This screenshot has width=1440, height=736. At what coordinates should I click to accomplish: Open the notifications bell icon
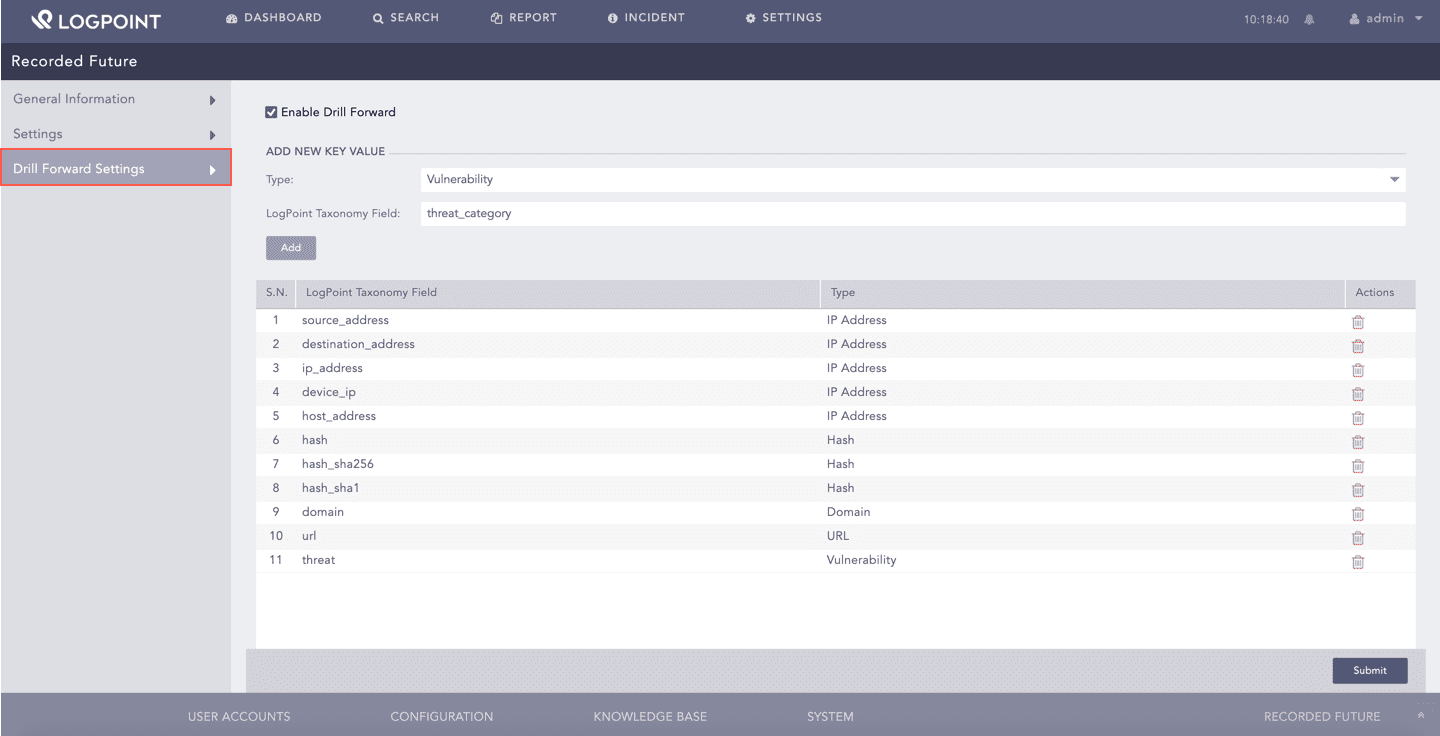[x=1309, y=19]
